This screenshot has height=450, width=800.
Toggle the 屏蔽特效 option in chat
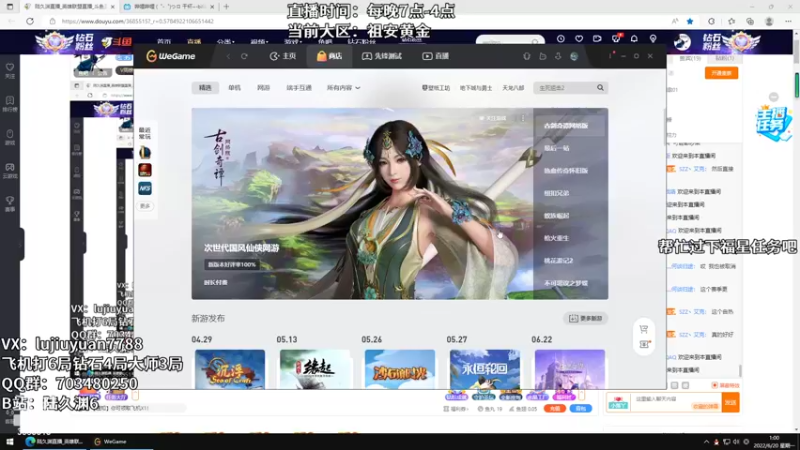[x=726, y=385]
